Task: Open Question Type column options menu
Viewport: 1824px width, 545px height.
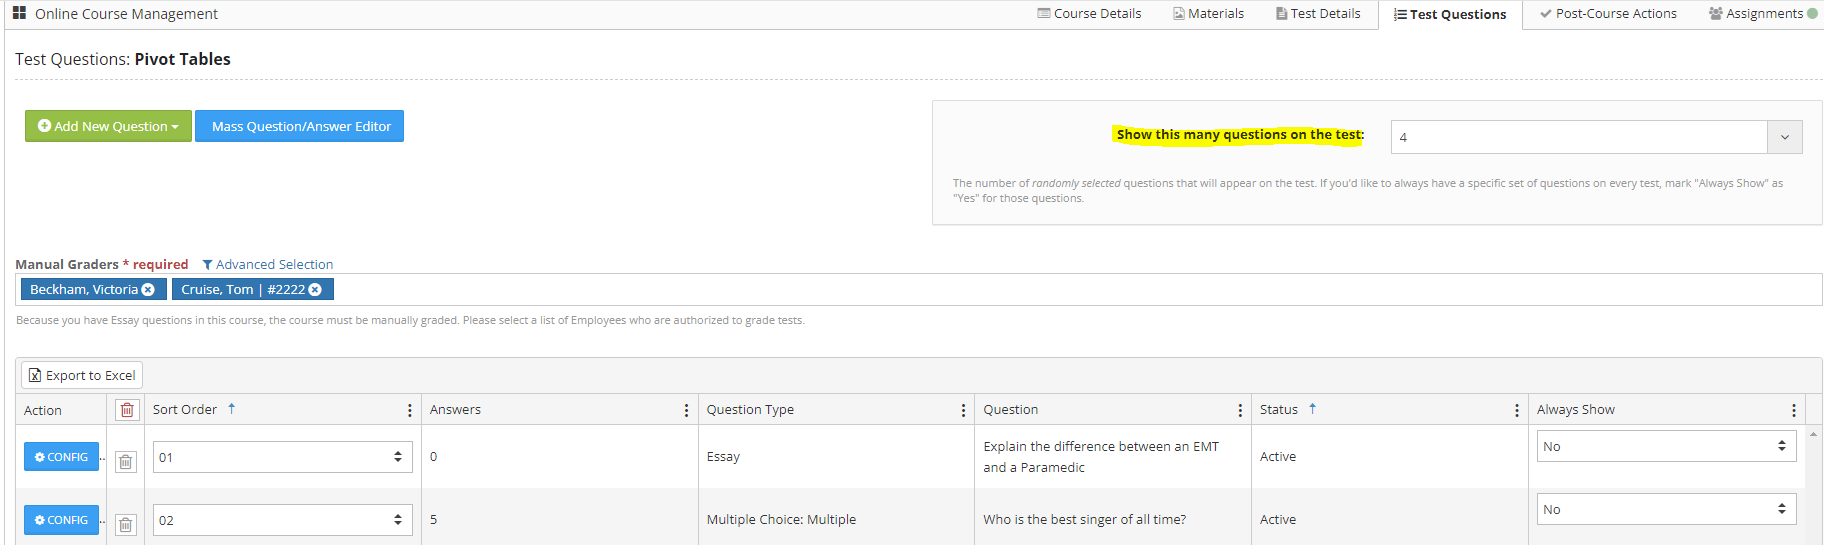Action: tap(963, 410)
